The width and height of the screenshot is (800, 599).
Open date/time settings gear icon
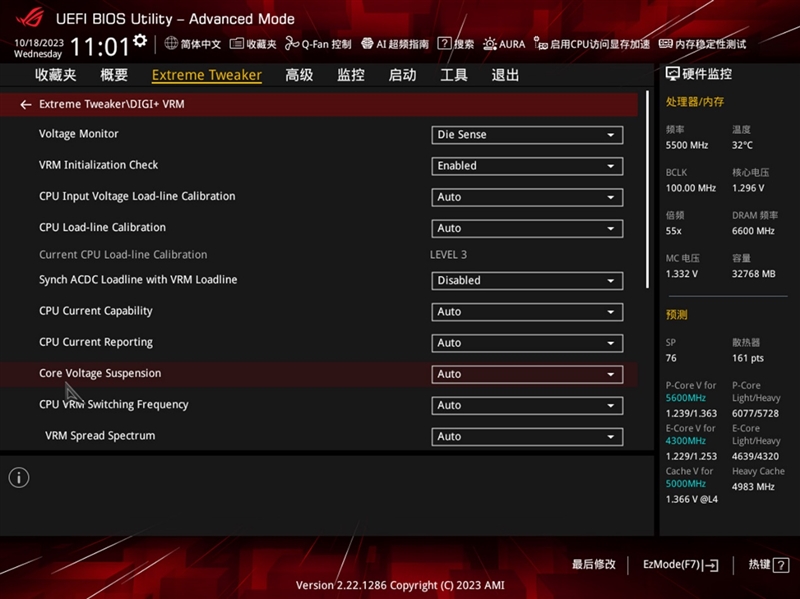coord(140,41)
